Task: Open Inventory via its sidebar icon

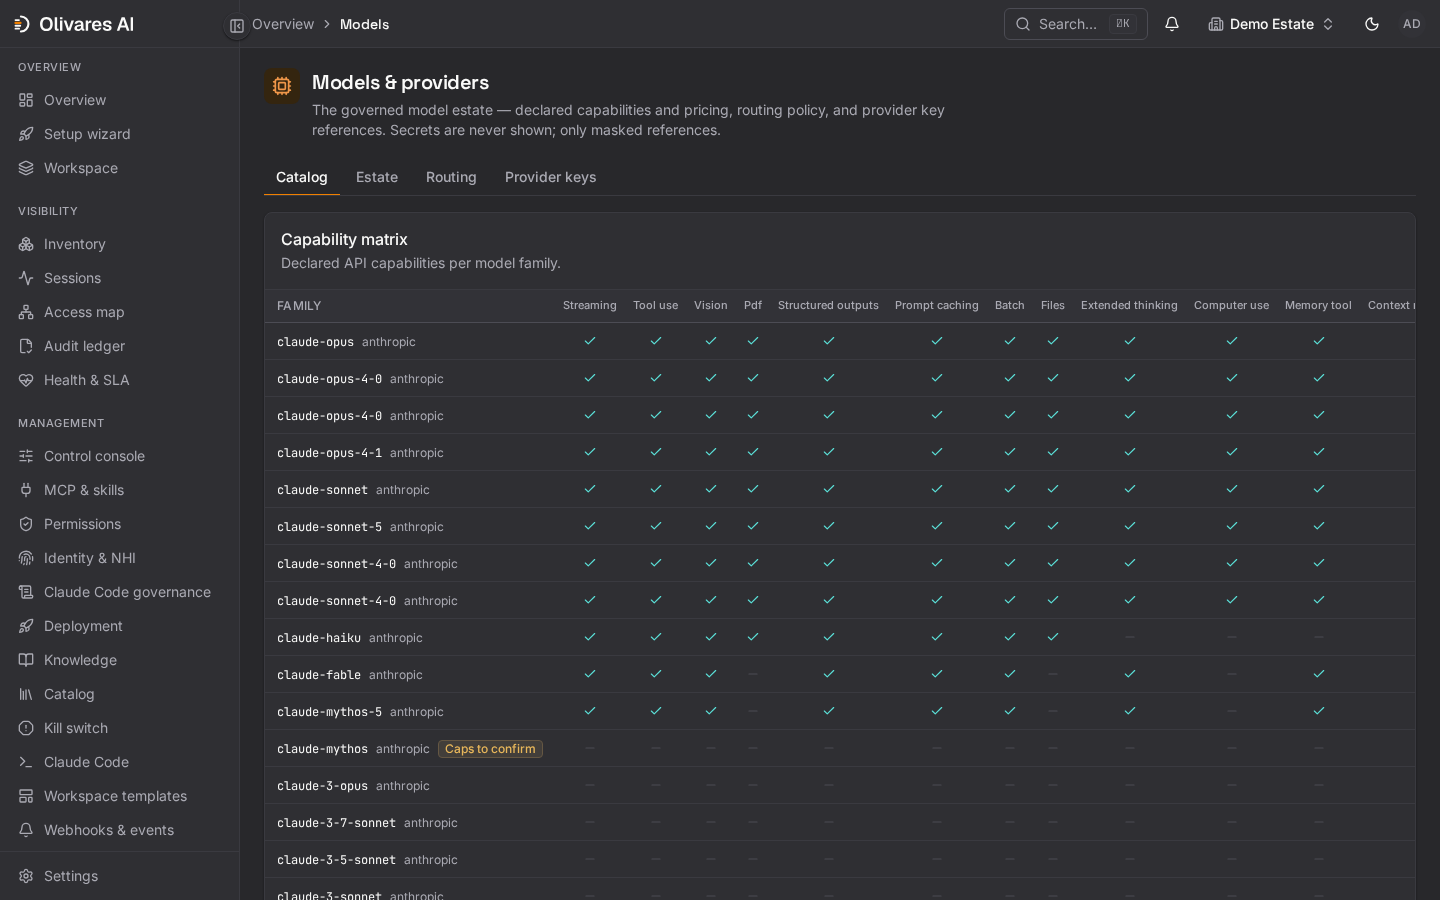Action: [x=26, y=244]
